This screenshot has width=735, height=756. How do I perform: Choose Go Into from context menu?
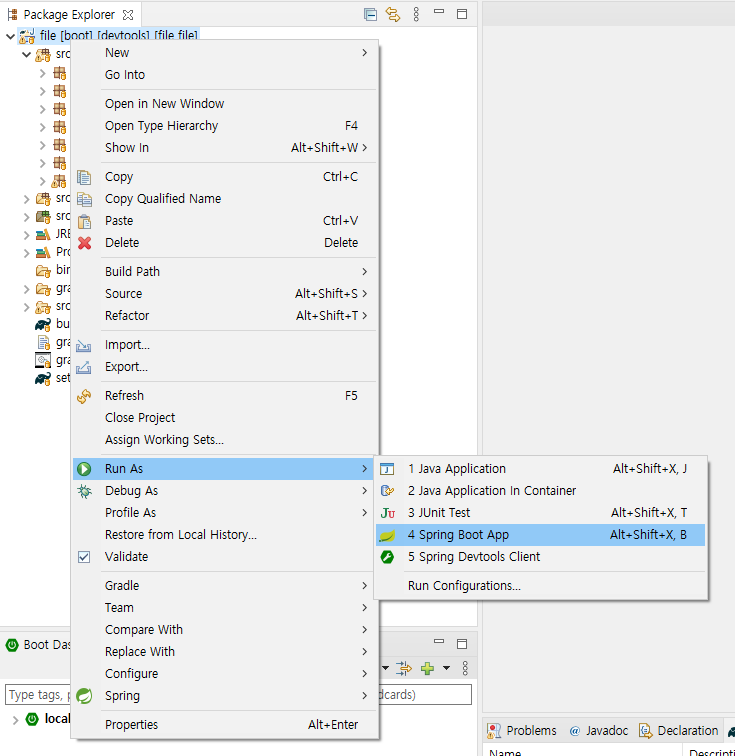click(225, 75)
